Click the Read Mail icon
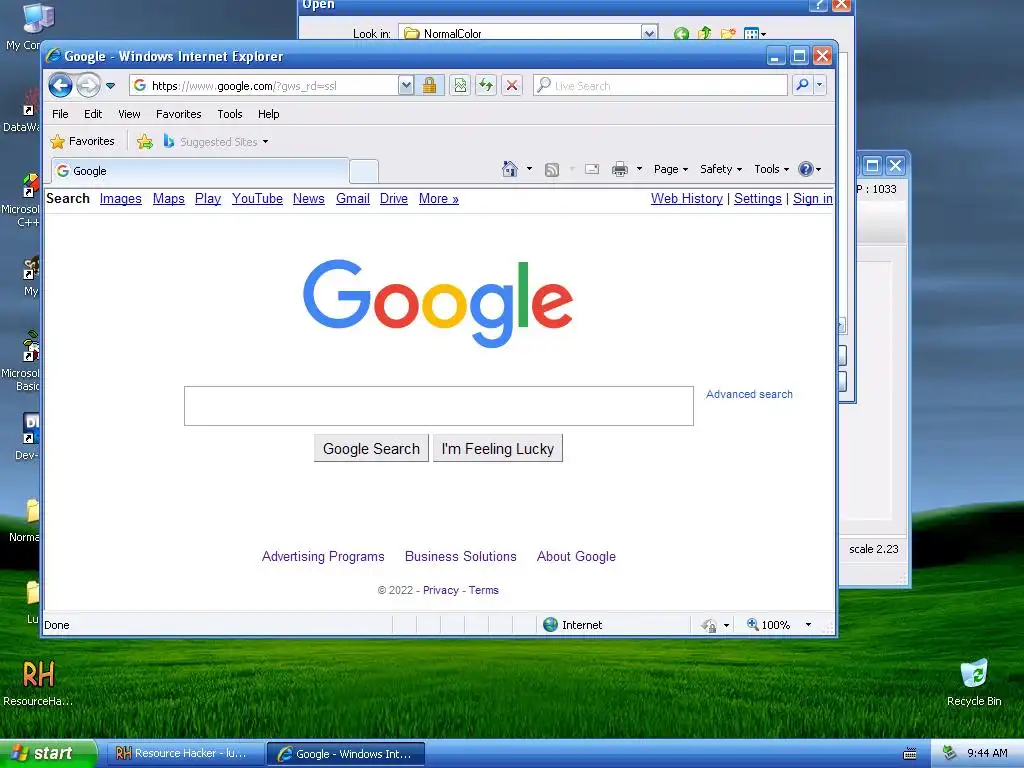Image resolution: width=1024 pixels, height=768 pixels. 592,170
